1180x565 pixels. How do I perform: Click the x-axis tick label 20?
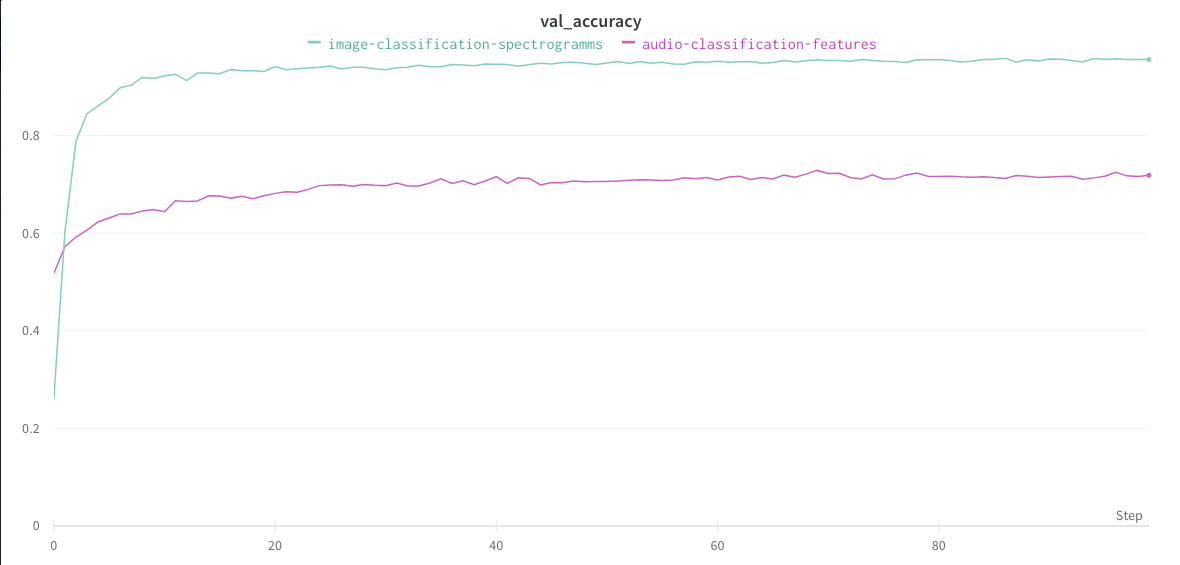click(275, 546)
